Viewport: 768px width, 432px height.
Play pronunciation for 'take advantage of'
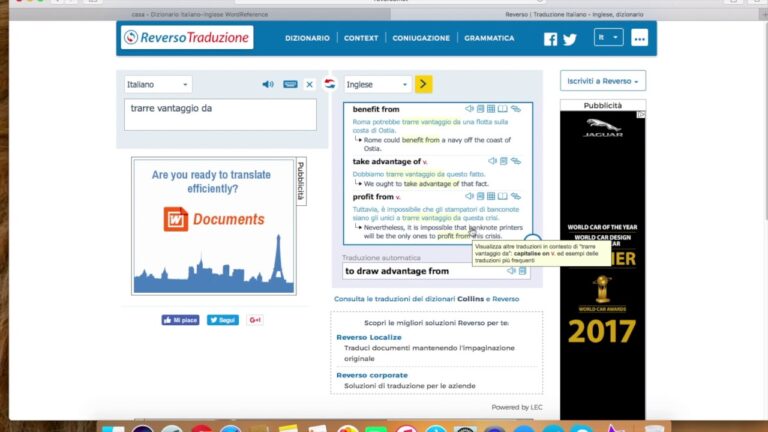tap(492, 161)
